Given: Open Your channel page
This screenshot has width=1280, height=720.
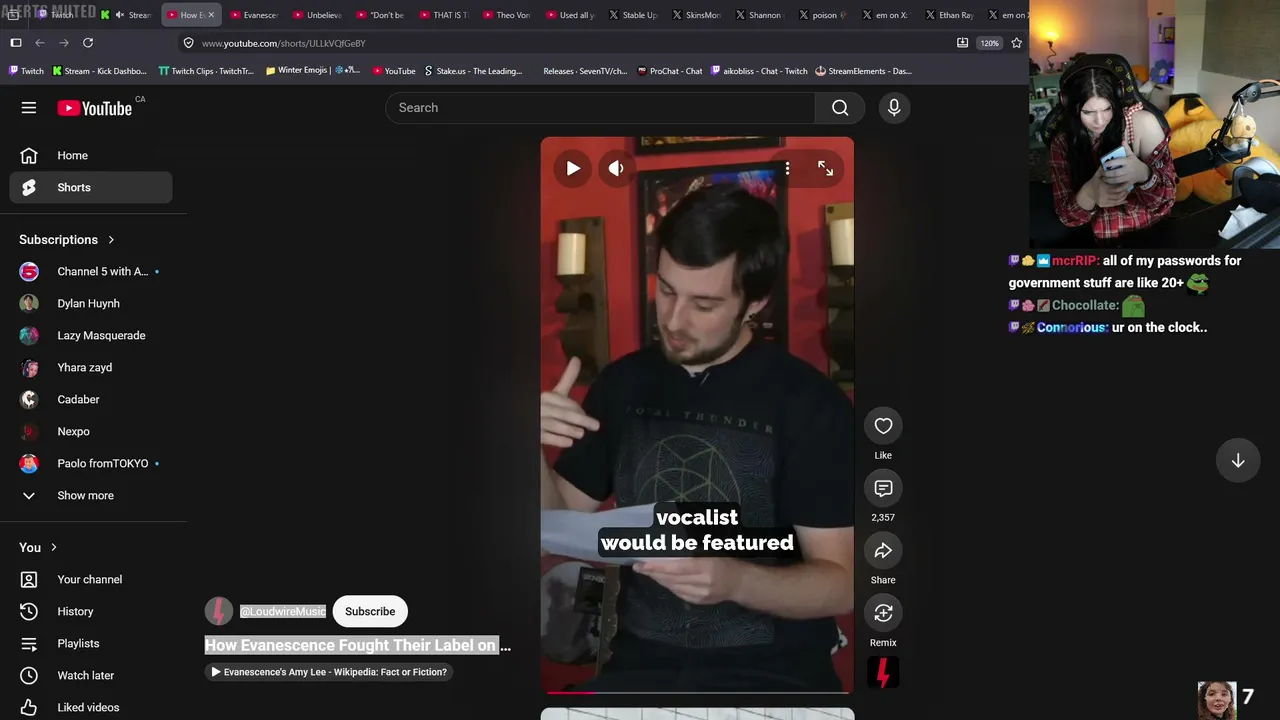Looking at the screenshot, I should coord(91,580).
